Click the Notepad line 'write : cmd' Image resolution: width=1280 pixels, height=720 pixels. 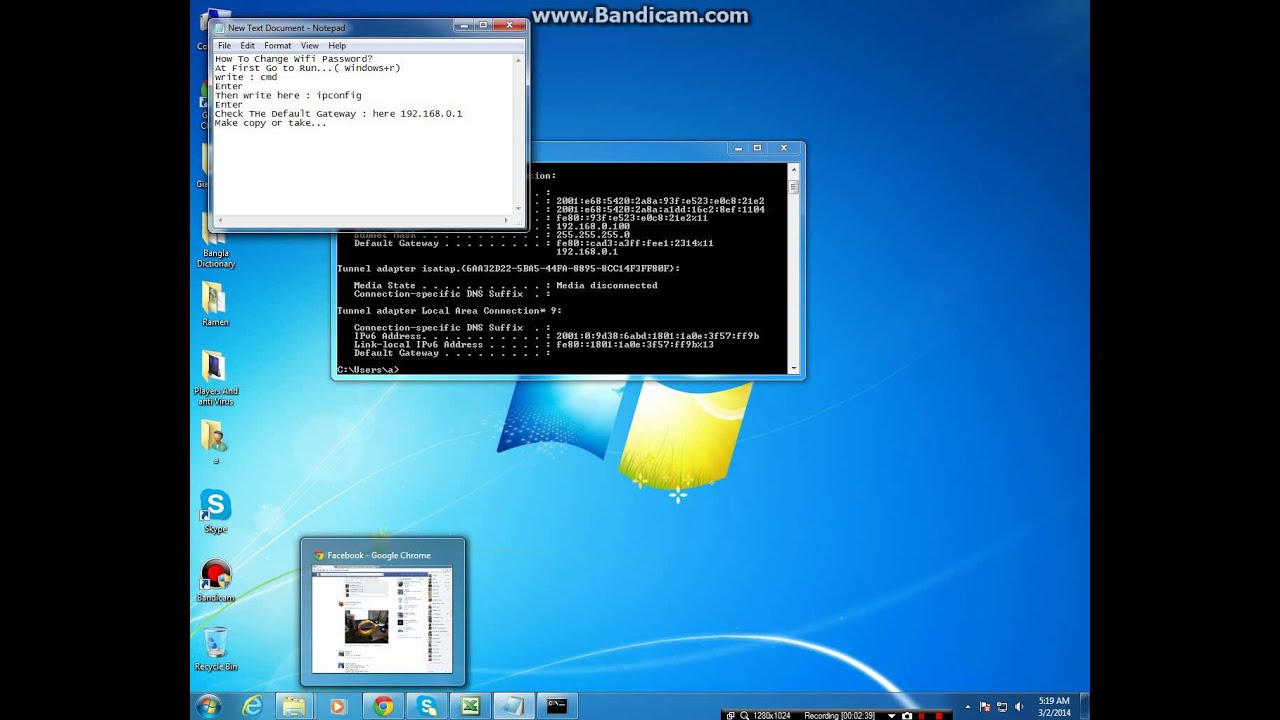click(246, 77)
